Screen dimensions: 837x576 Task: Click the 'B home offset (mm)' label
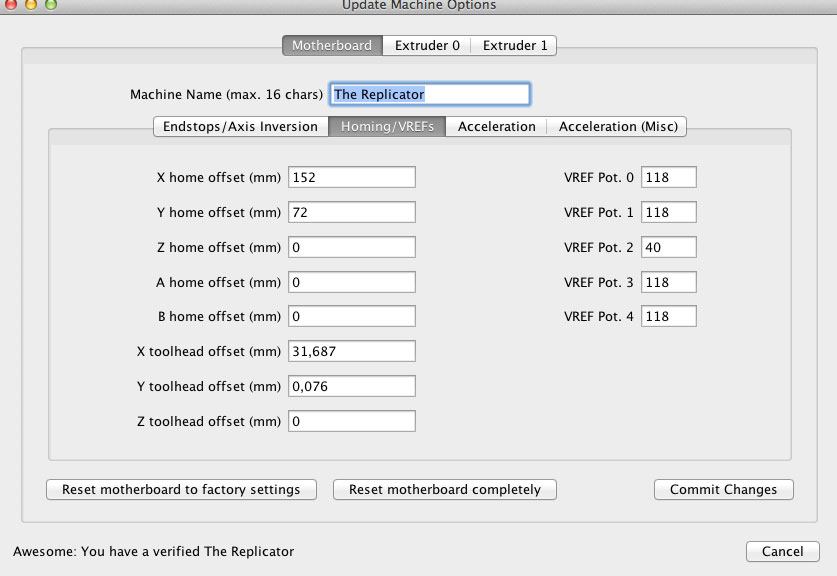point(219,317)
